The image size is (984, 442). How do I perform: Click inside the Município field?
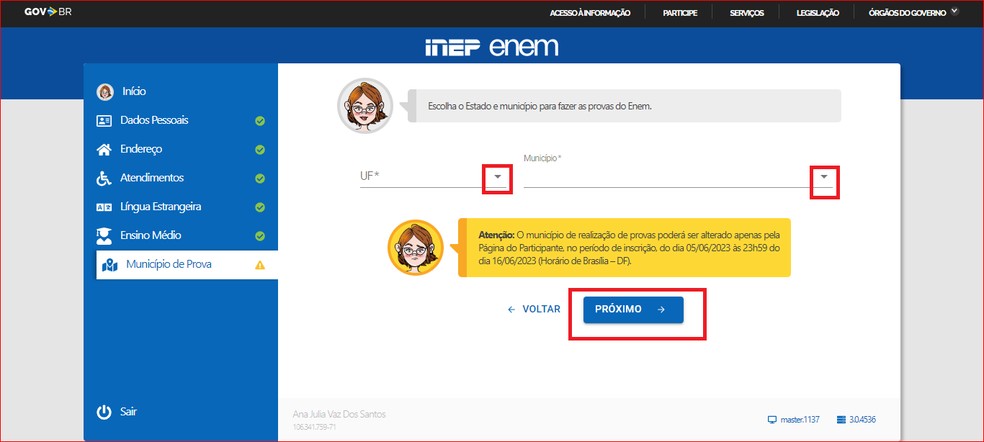point(679,177)
